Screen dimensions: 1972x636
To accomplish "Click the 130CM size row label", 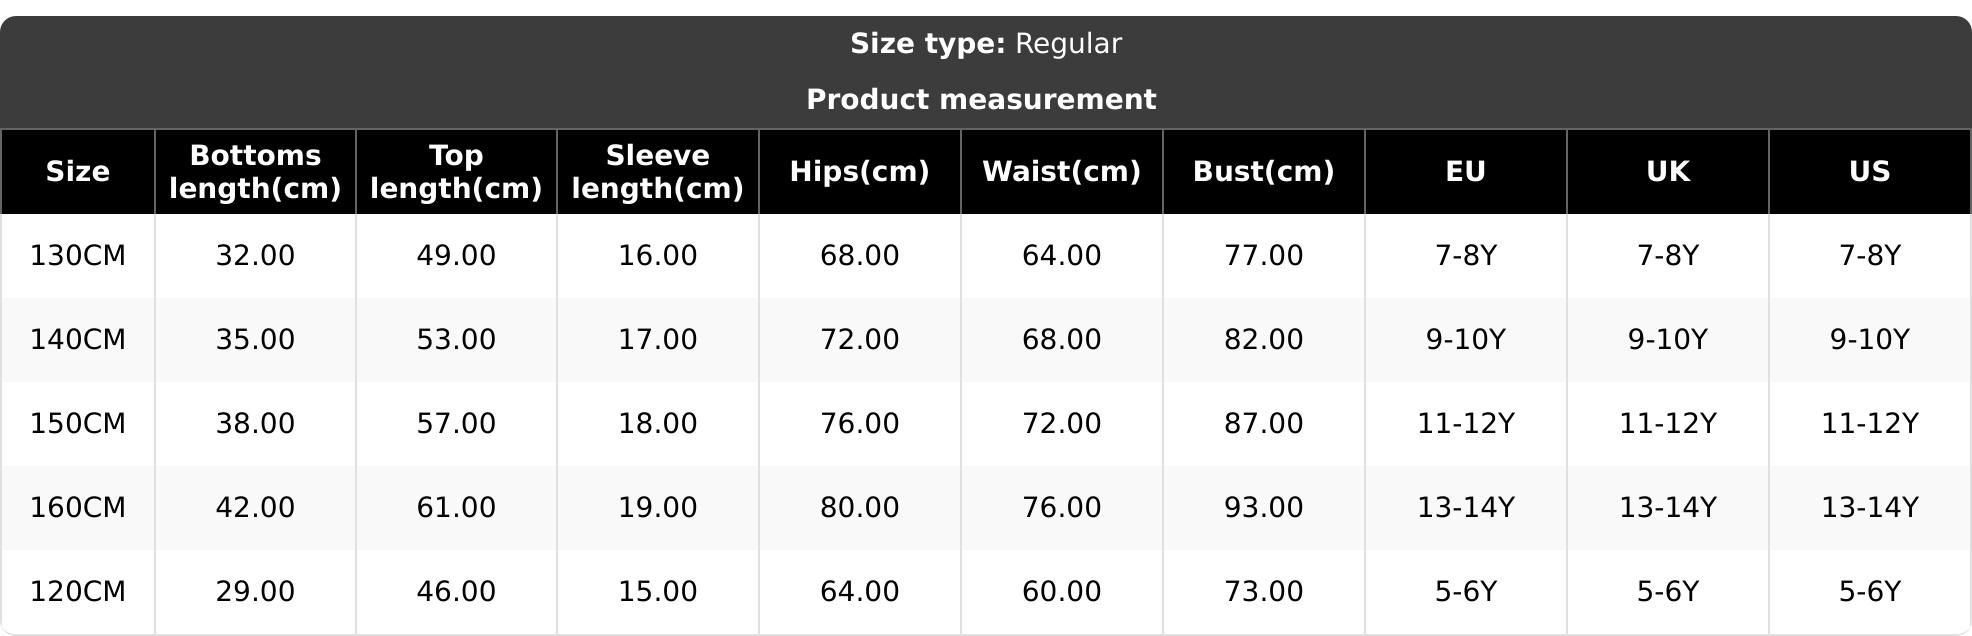I will [x=78, y=256].
